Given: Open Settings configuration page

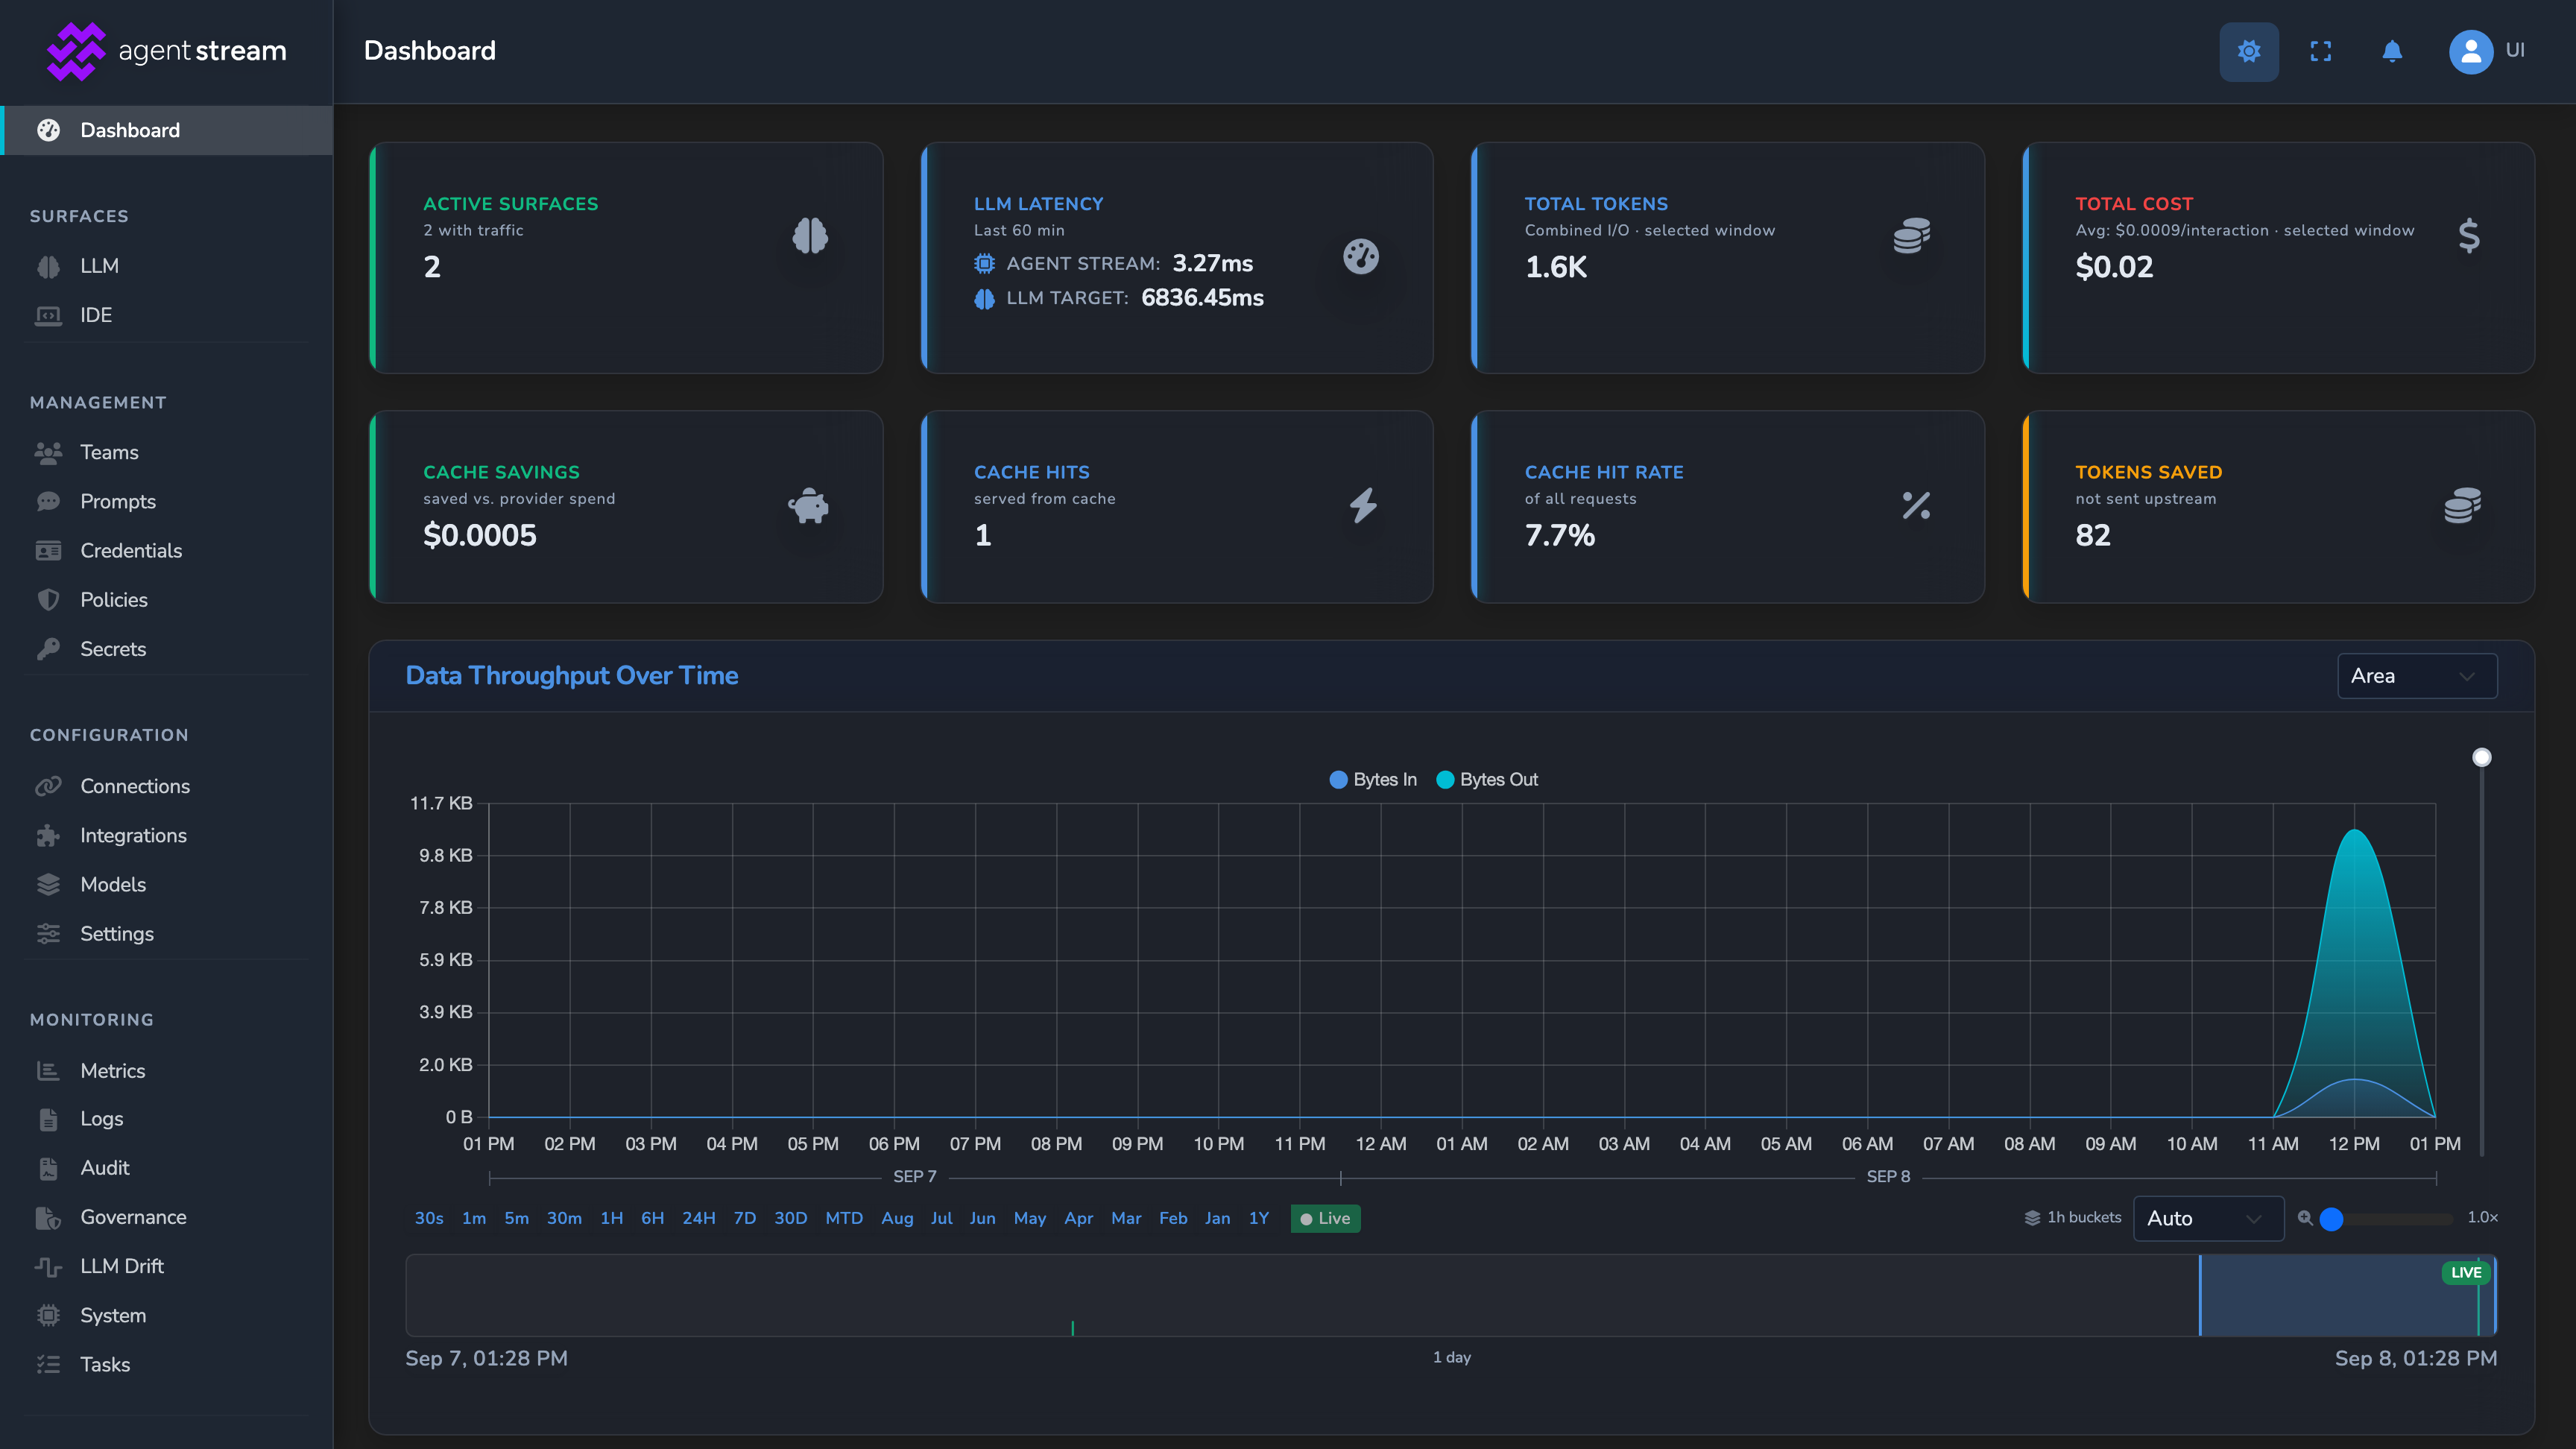Looking at the screenshot, I should (116, 933).
